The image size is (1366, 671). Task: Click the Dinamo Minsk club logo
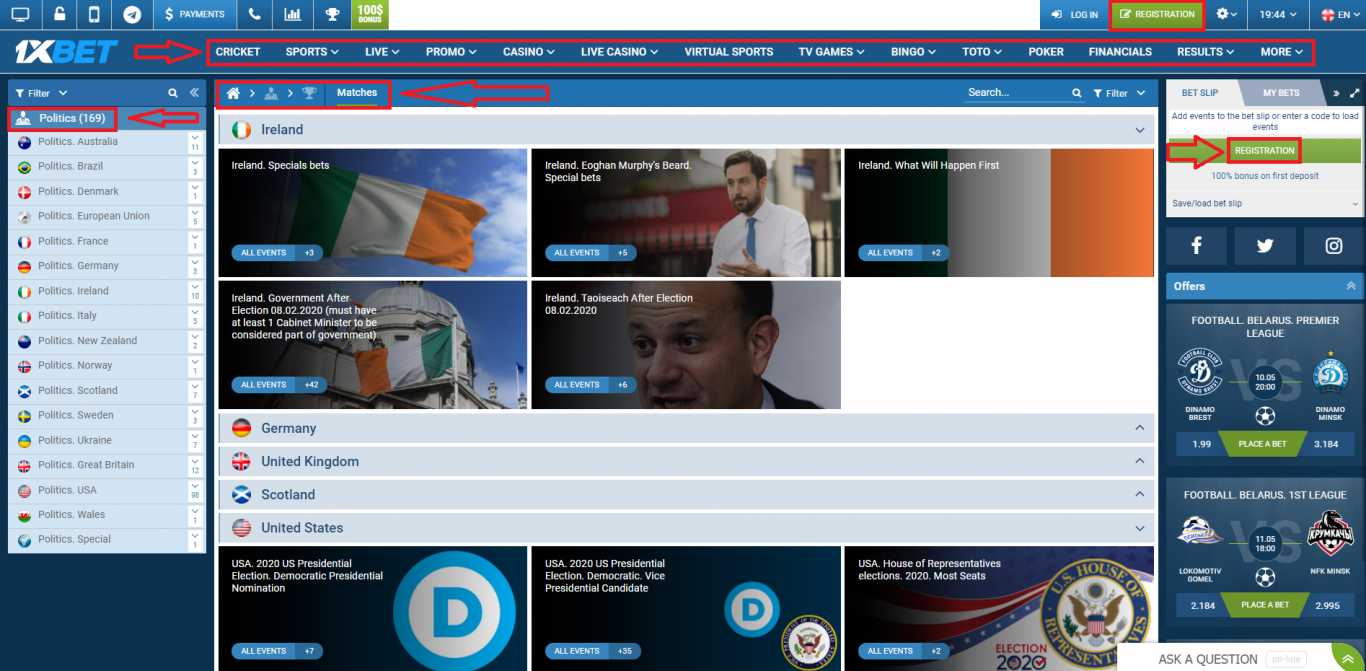click(1330, 372)
